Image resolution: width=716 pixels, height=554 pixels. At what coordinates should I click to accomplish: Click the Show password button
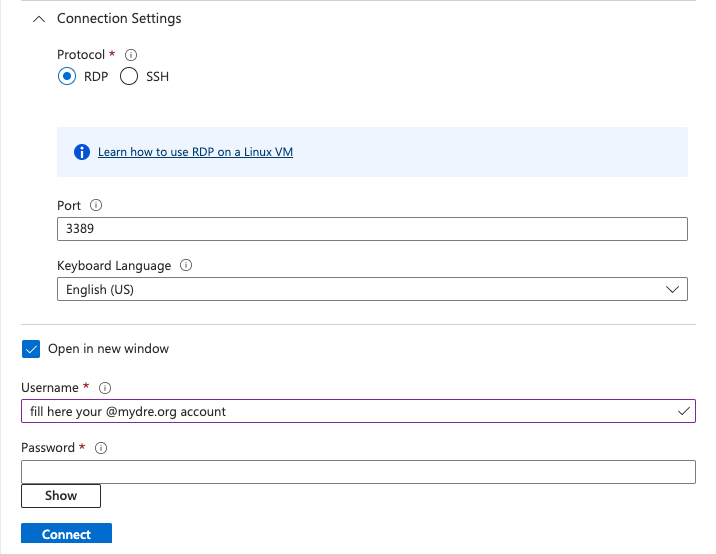[x=61, y=496]
